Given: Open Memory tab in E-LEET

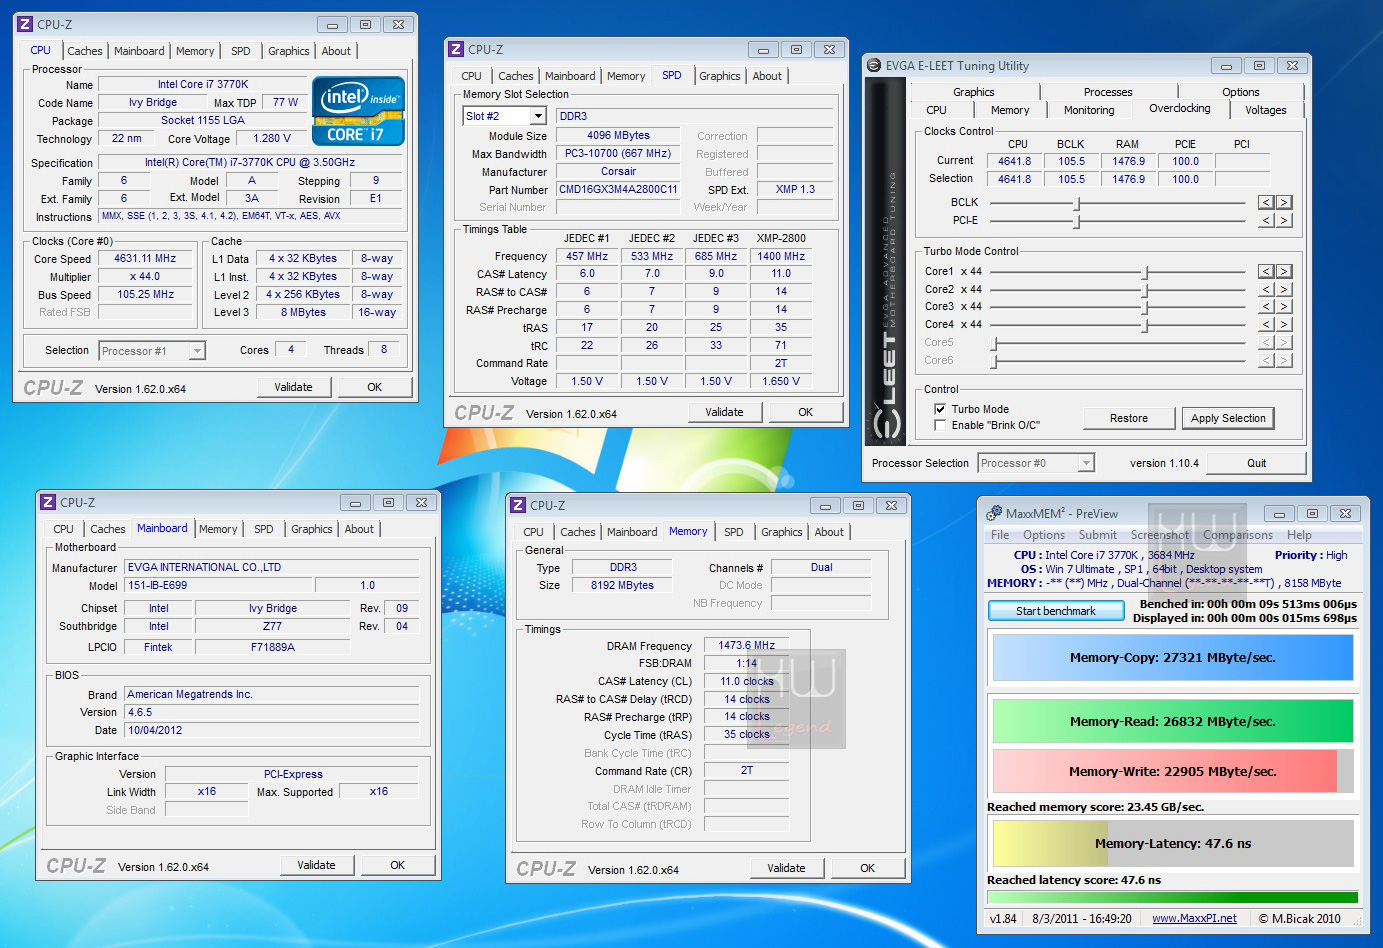Looking at the screenshot, I should click(1010, 110).
